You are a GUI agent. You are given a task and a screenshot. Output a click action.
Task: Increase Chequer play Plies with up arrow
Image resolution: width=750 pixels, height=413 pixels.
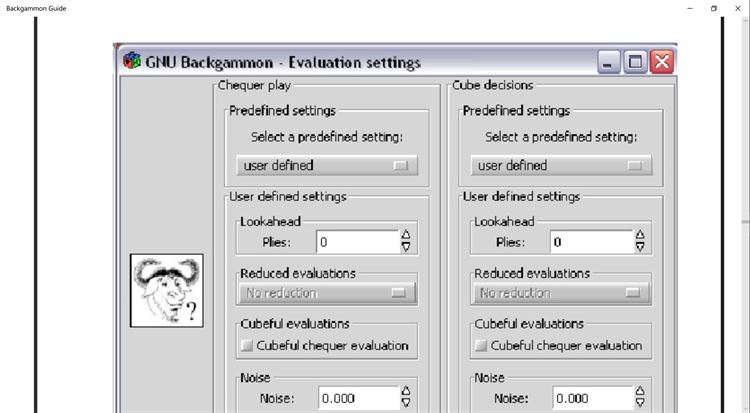[406, 235]
